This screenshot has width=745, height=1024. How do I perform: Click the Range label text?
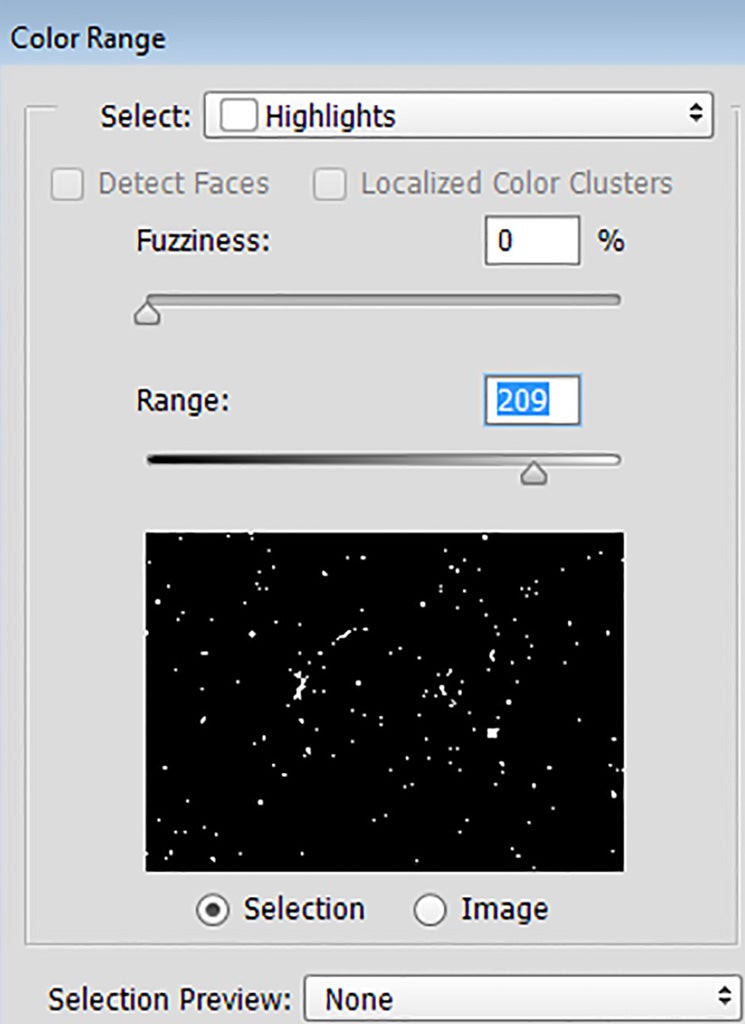coord(183,400)
